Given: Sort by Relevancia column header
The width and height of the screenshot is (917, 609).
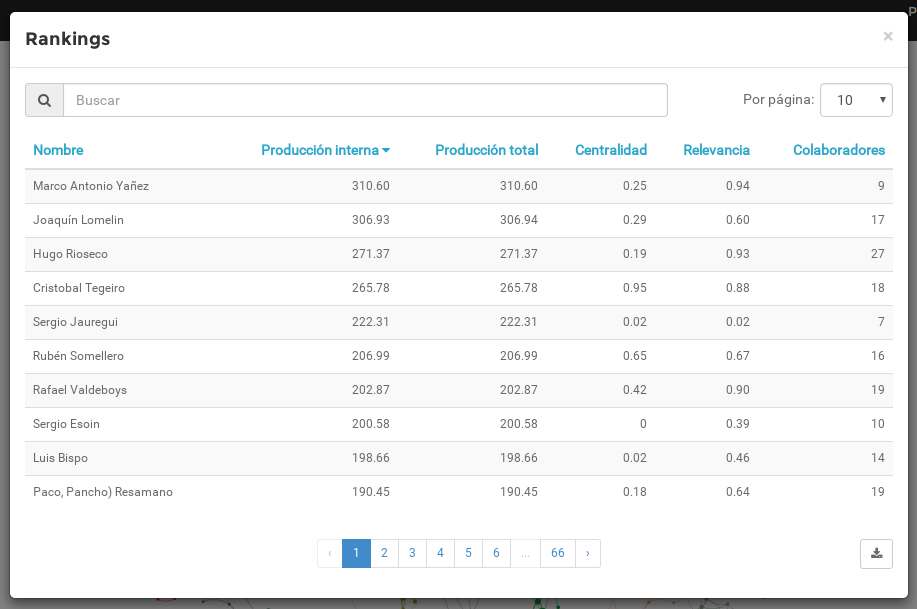Looking at the screenshot, I should [x=716, y=150].
